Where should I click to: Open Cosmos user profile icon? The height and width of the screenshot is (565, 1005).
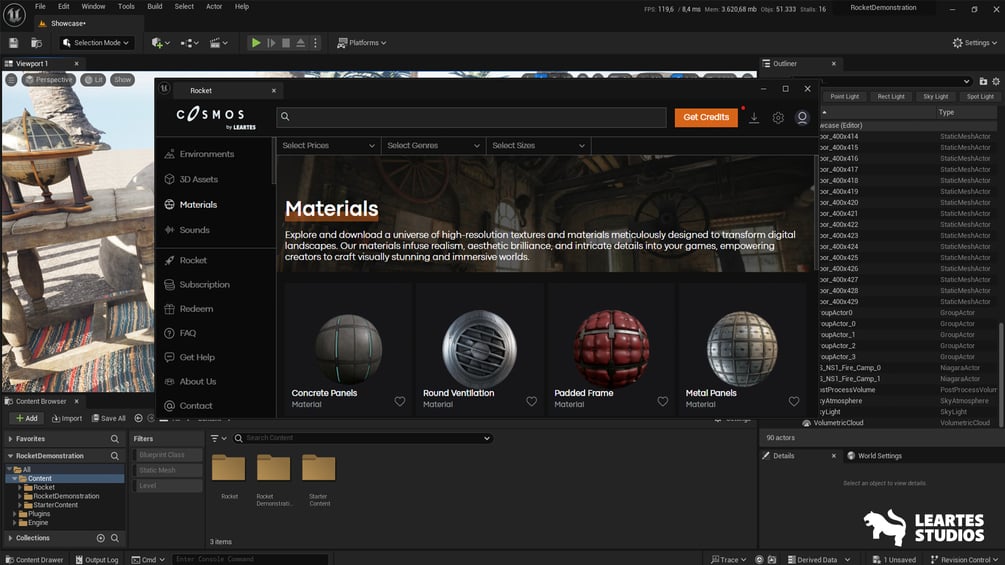pos(802,118)
